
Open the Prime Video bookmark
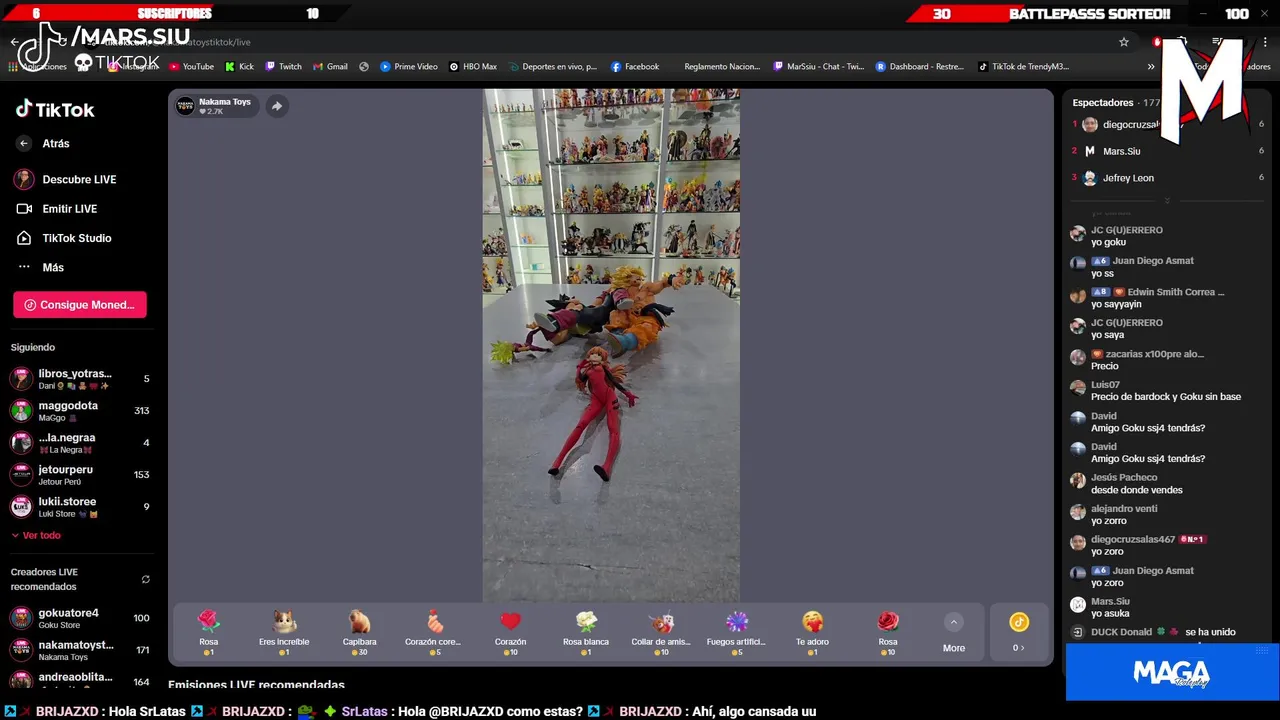[x=408, y=67]
